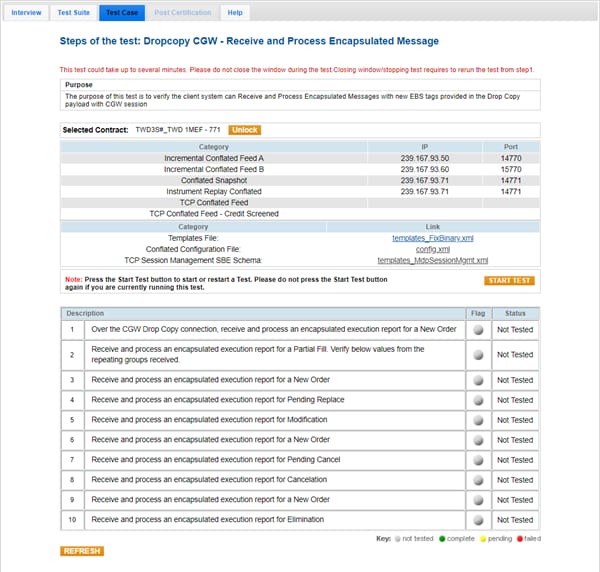Click flag indicator for Elimination step

[x=477, y=520]
